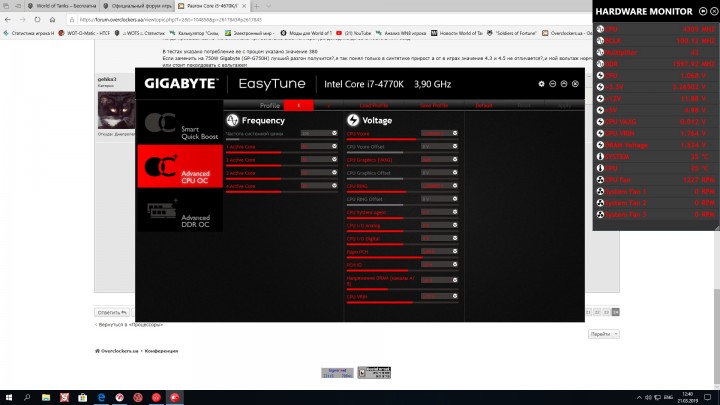Open CPU Vcore Offset dropdown
The height and width of the screenshot is (405, 720).
[455, 146]
